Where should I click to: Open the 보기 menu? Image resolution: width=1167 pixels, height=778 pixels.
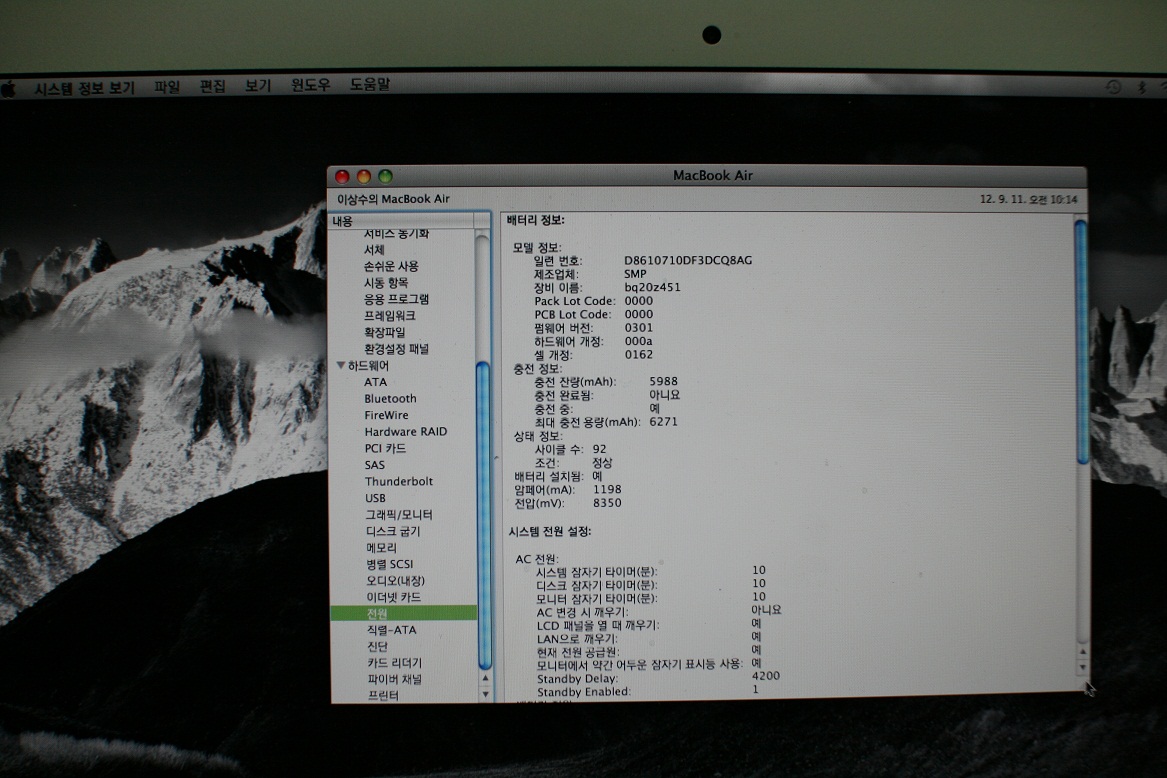pyautogui.click(x=258, y=87)
